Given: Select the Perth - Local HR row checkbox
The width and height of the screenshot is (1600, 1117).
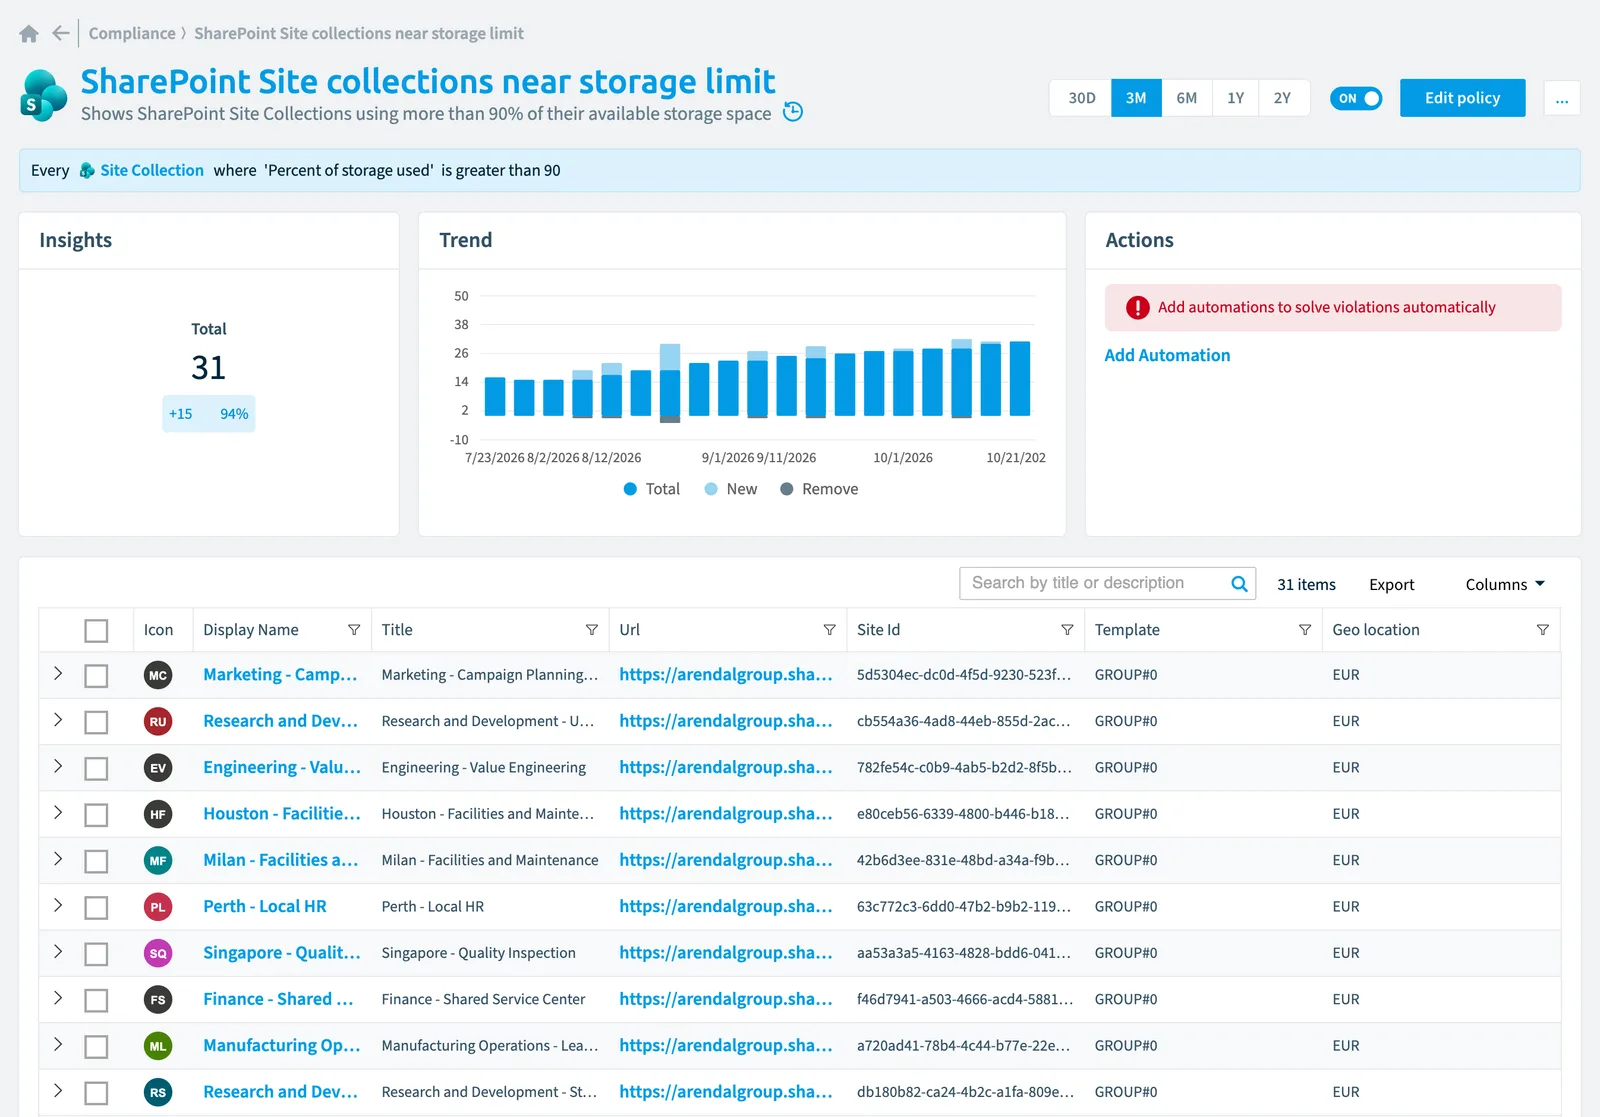Looking at the screenshot, I should pyautogui.click(x=96, y=908).
